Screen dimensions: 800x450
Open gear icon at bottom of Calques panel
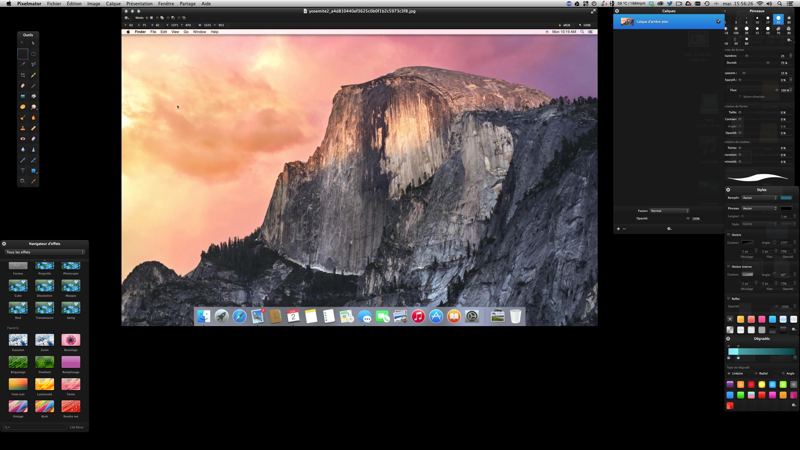pos(669,229)
